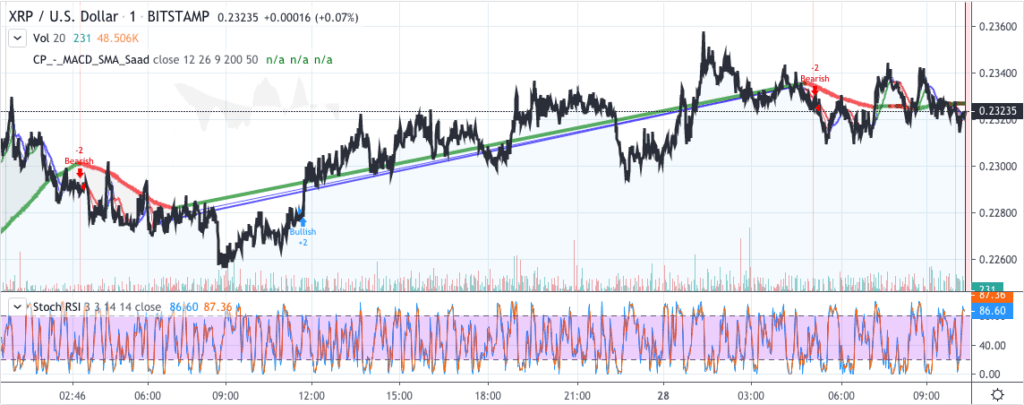The width and height of the screenshot is (1024, 405).
Task: Click the Bearish -2 marker near 02:46
Action: [79, 161]
